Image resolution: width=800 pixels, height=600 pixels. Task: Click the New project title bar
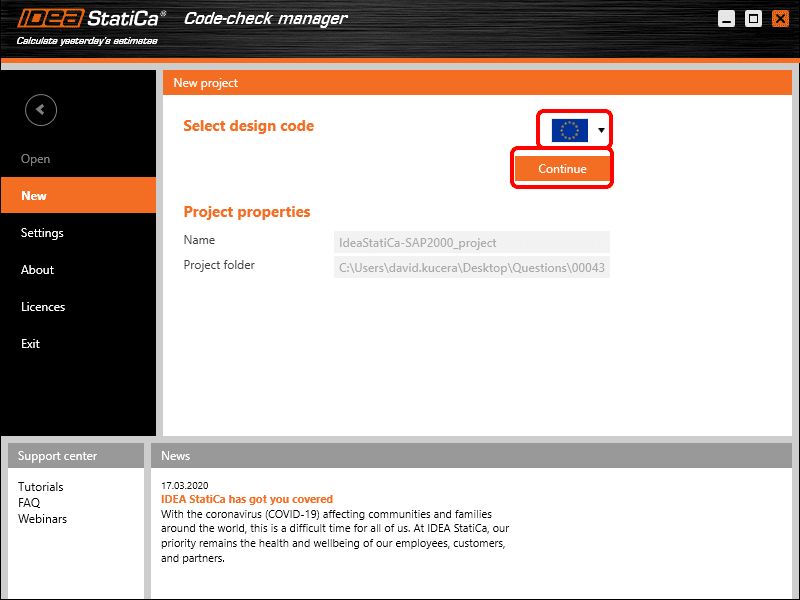477,83
